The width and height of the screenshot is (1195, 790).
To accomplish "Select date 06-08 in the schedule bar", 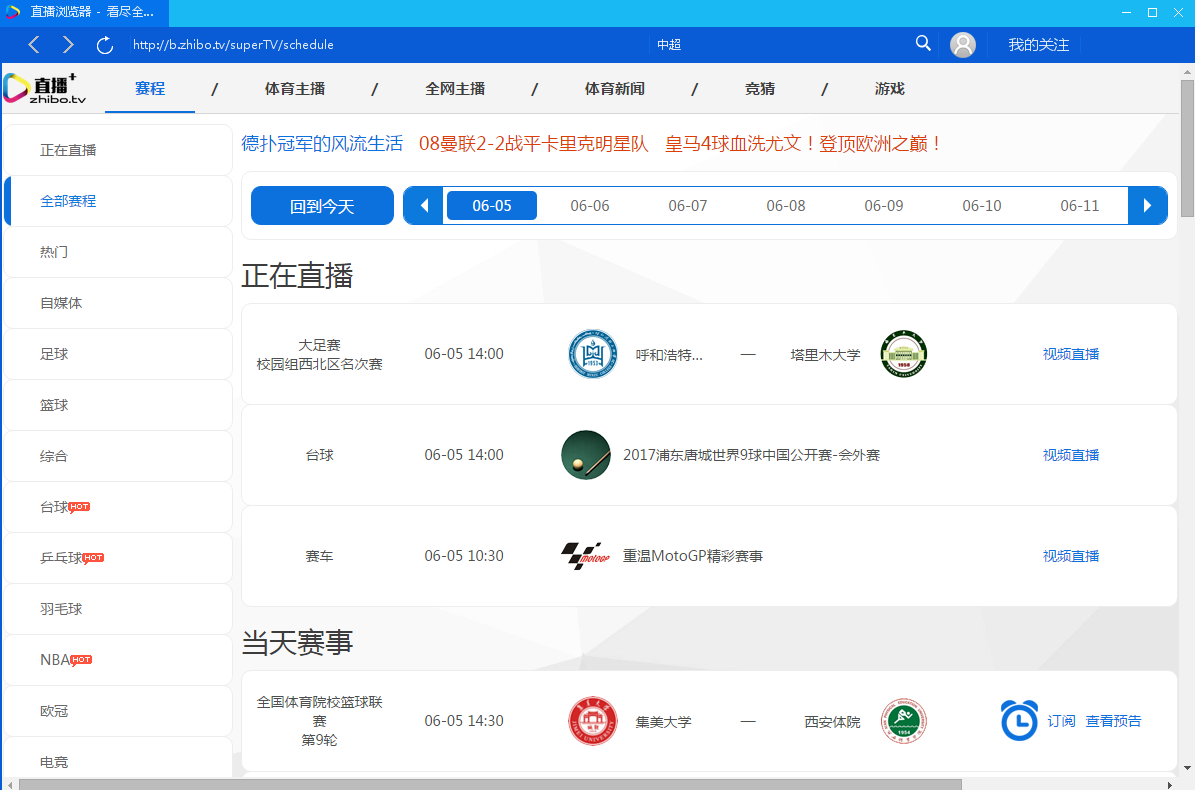I will click(x=785, y=205).
